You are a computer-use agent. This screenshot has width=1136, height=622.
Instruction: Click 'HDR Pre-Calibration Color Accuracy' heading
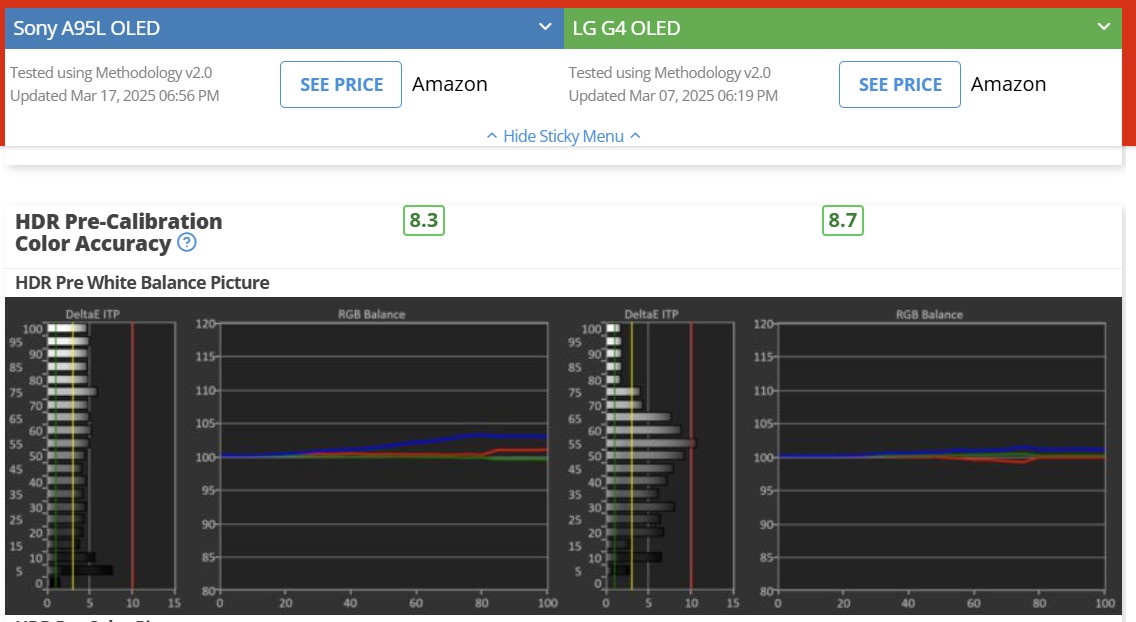[119, 232]
